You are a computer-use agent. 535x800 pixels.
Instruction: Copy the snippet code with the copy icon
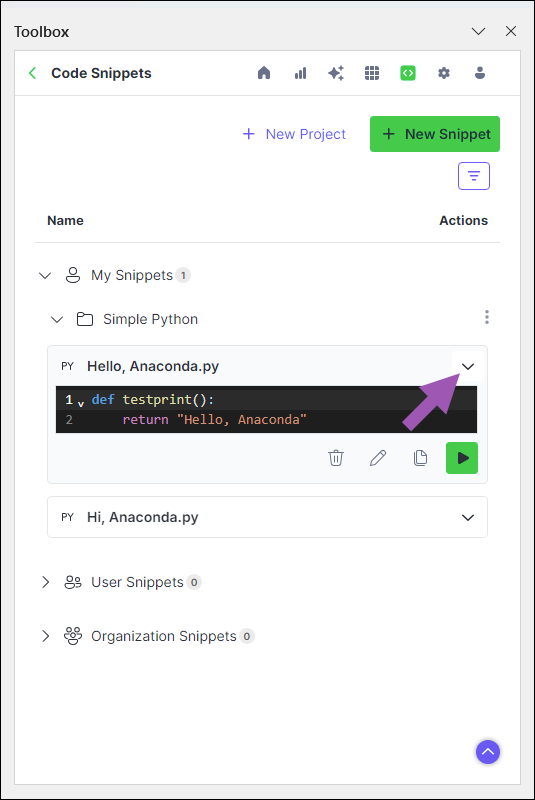coord(420,458)
